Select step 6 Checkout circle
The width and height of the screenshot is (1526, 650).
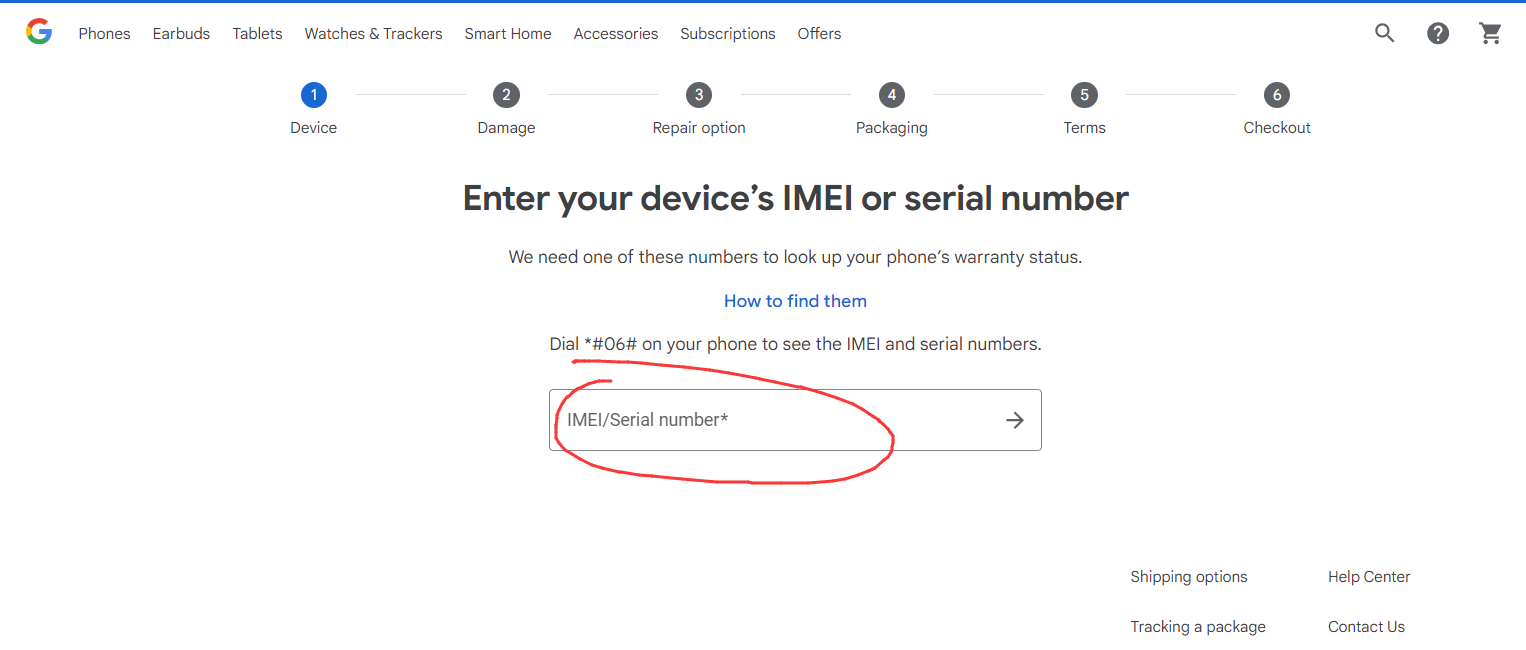1277,95
